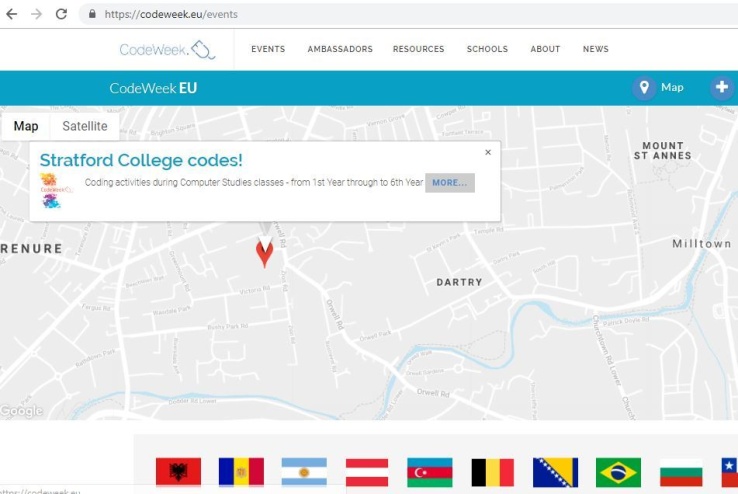Select the Bulgaria flag
Viewport: 738px width, 494px height.
tap(681, 472)
